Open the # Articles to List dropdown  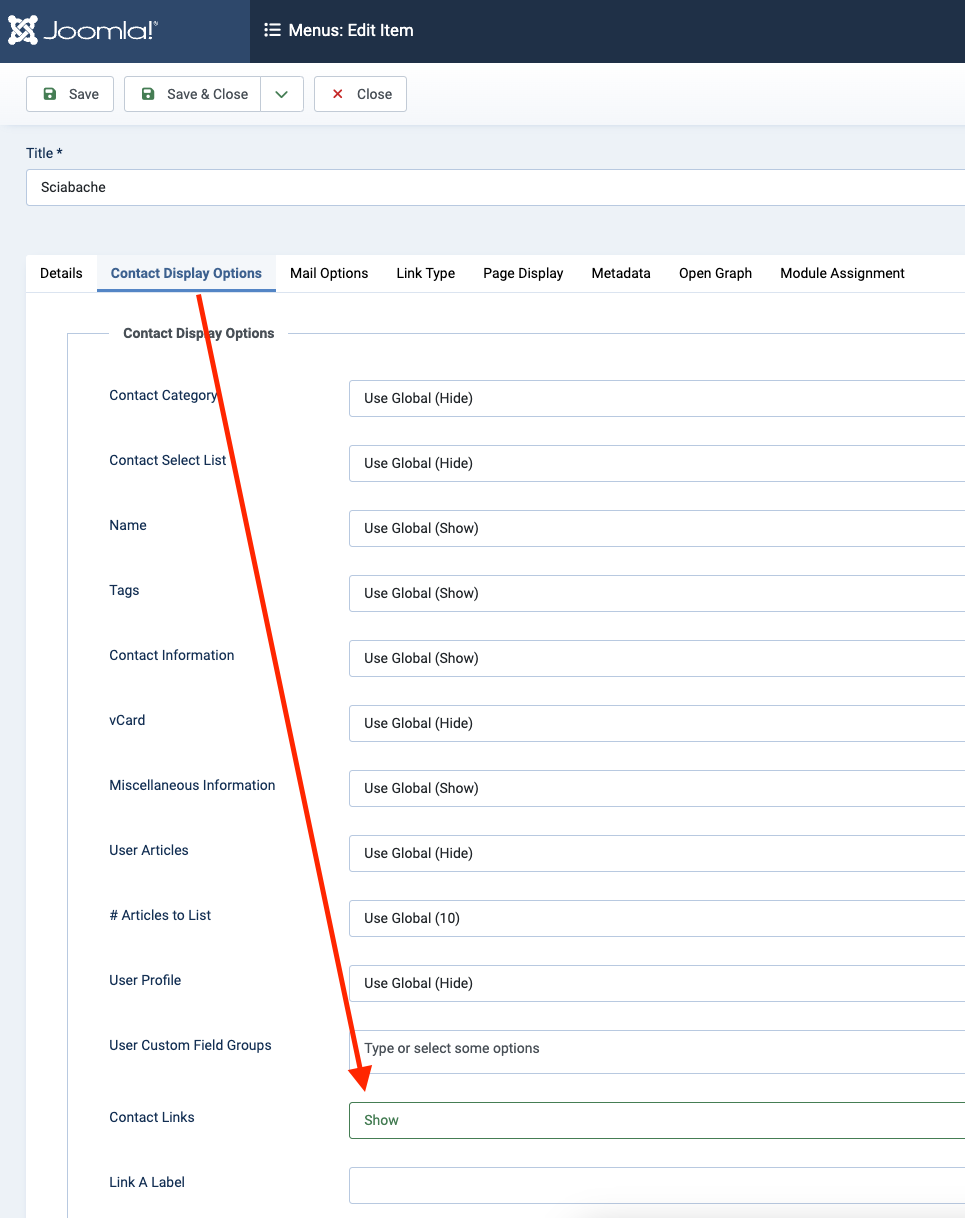tap(656, 918)
